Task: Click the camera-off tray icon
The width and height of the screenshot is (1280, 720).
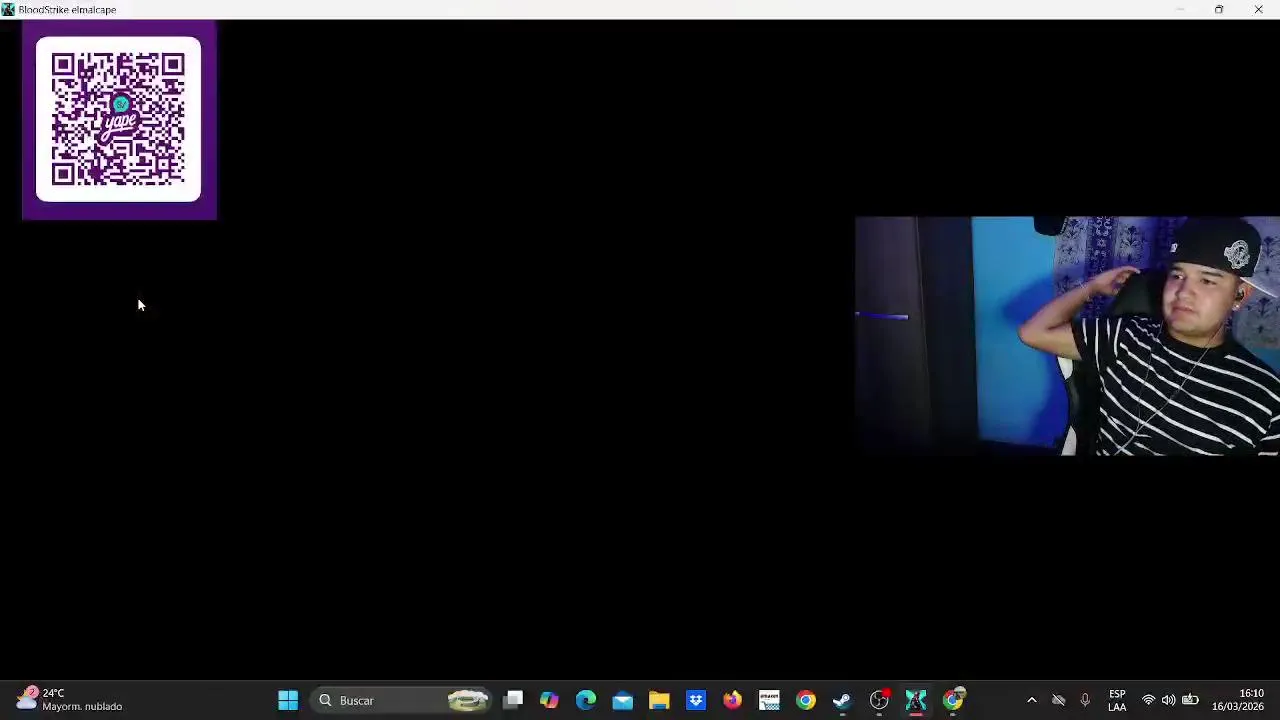Action: pos(1058,700)
